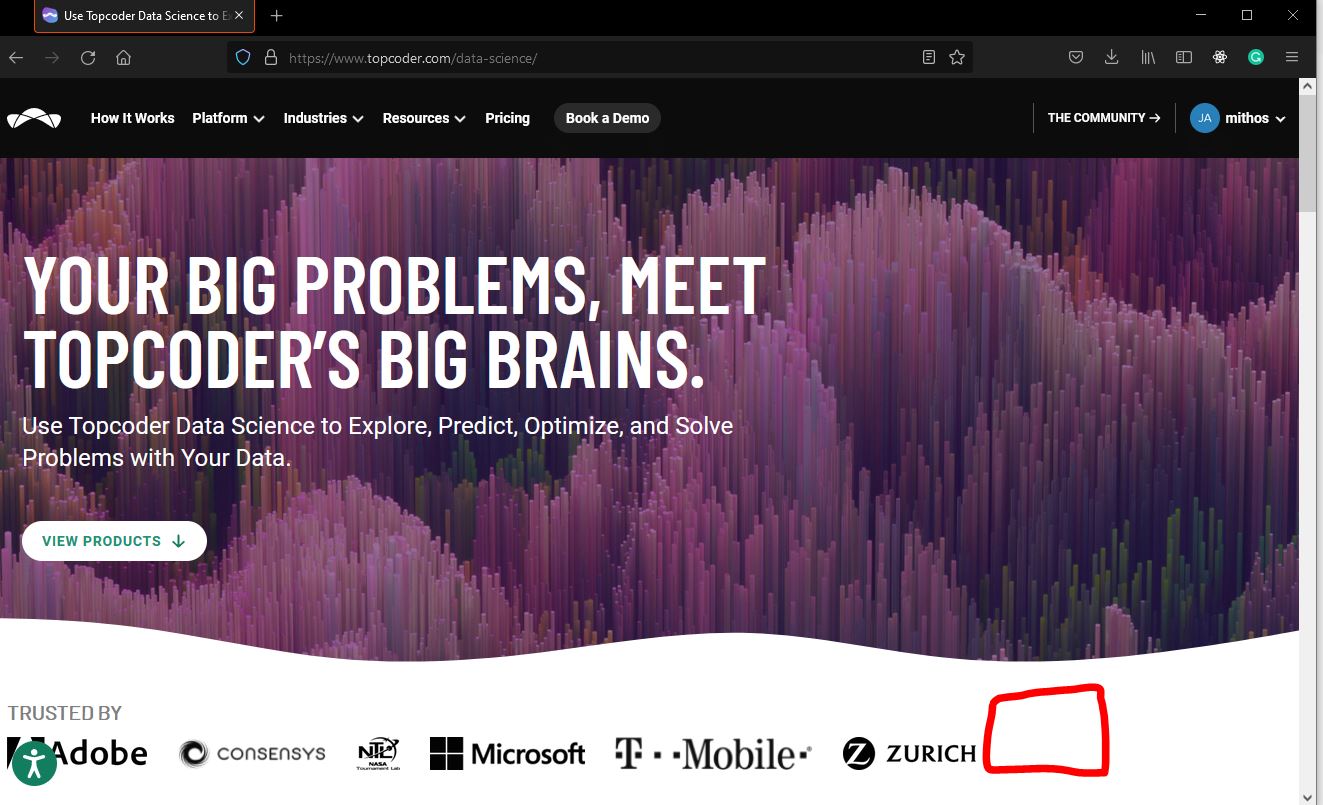The height and width of the screenshot is (805, 1323).
Task: Open the library bookshelf icon
Action: pyautogui.click(x=1148, y=58)
